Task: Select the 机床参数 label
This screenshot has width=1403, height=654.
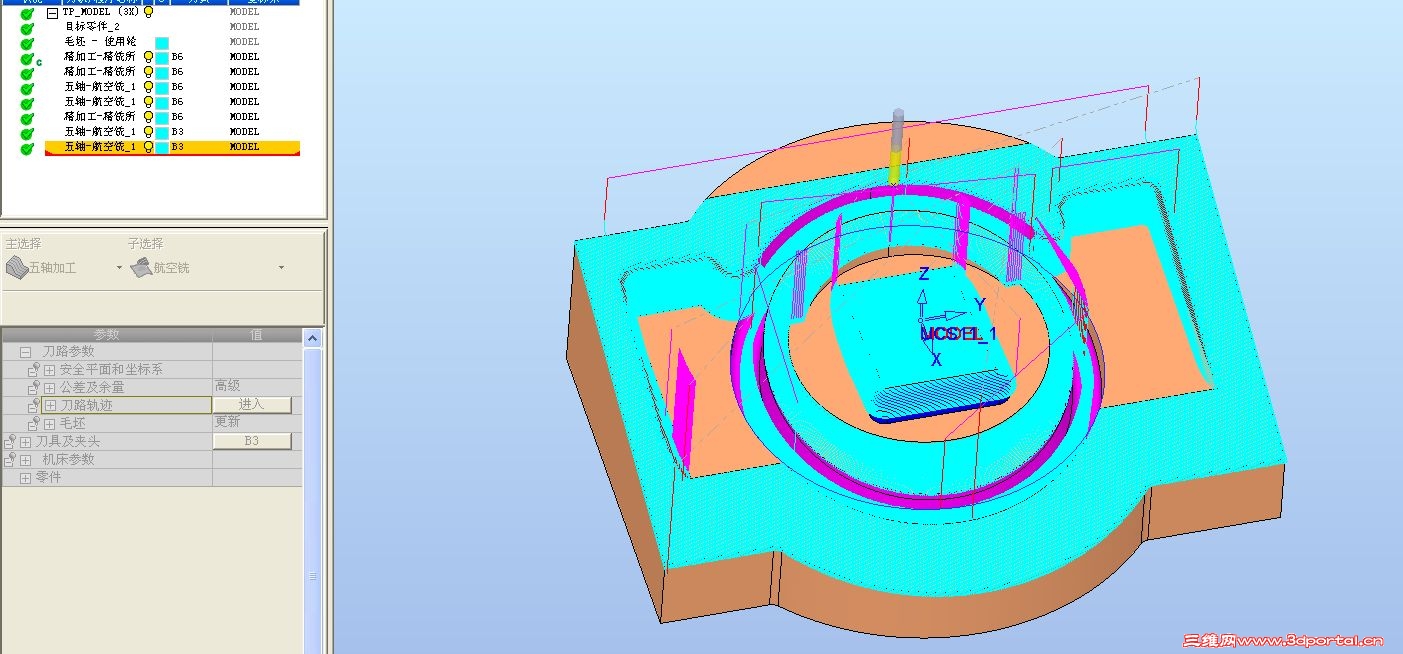Action: tap(68, 460)
